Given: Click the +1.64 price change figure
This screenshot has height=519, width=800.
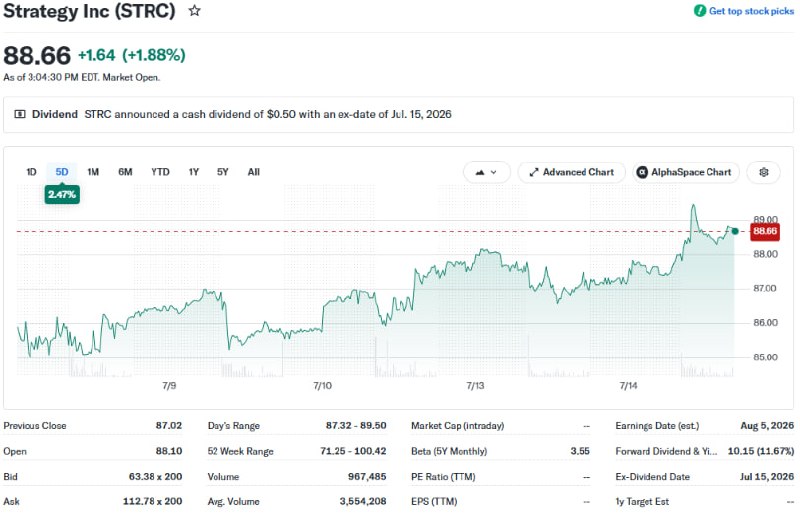Looking at the screenshot, I should pos(96,55).
